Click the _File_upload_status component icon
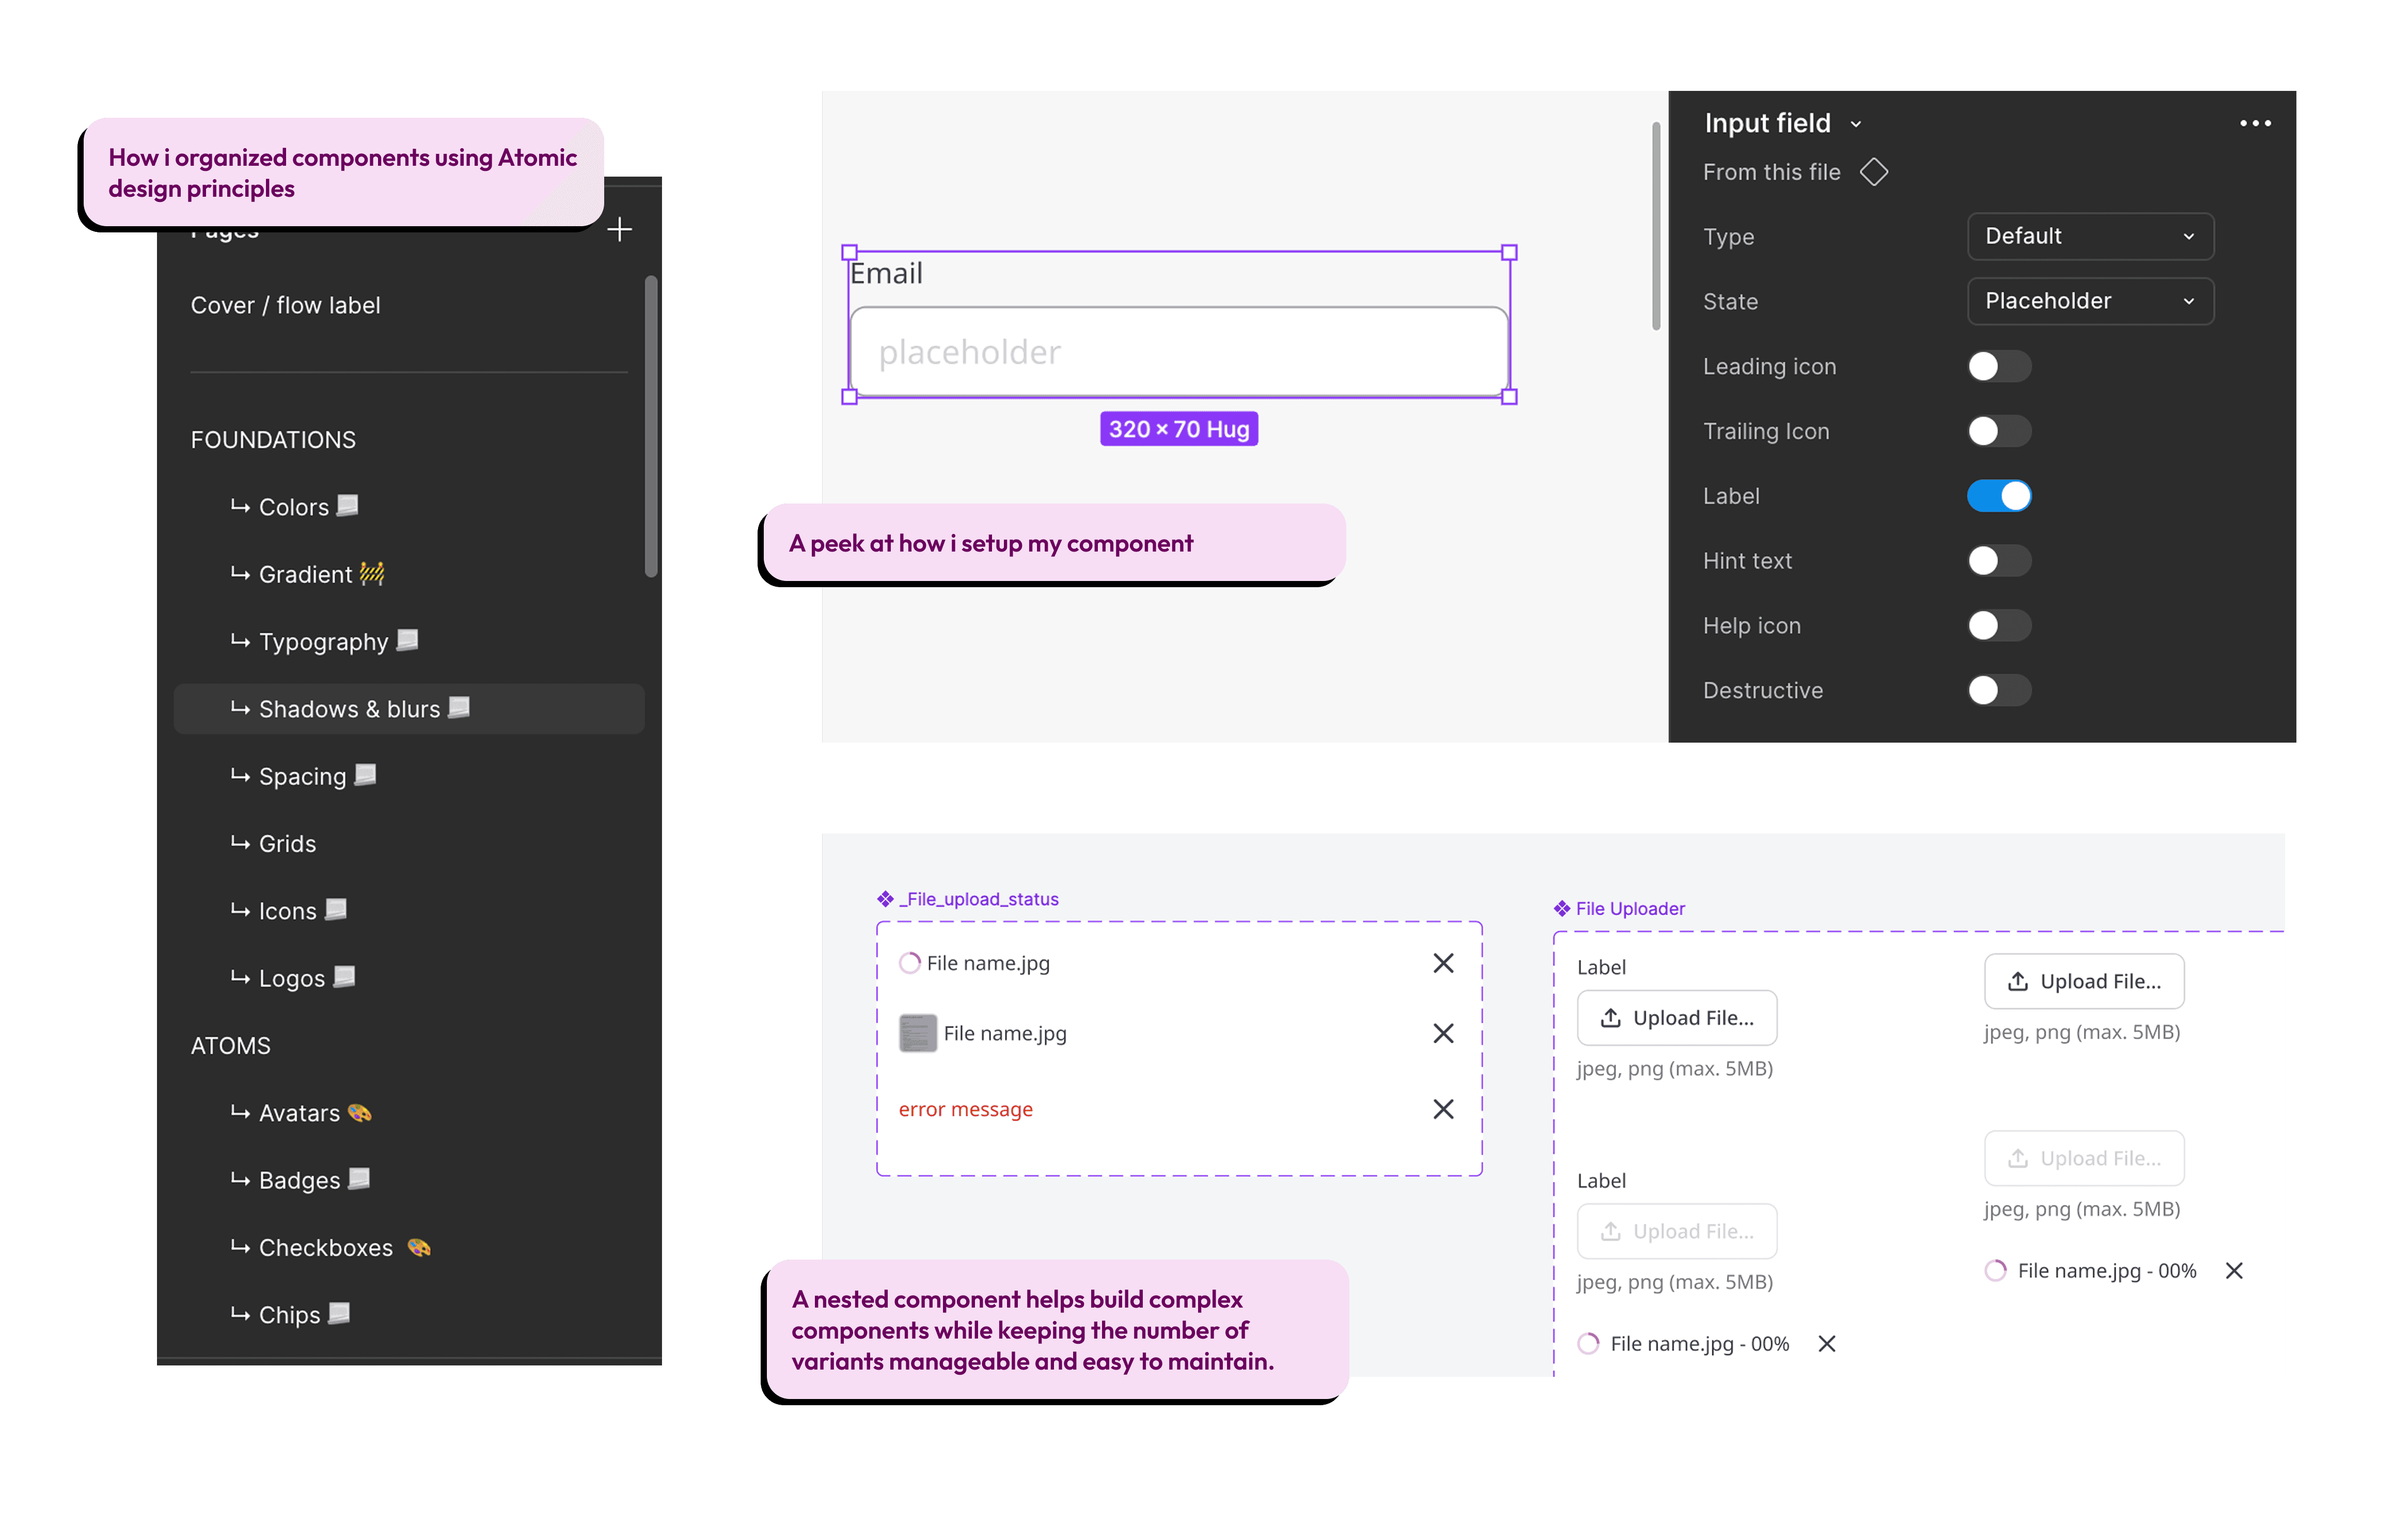This screenshot has height=1540, width=2392. click(885, 899)
